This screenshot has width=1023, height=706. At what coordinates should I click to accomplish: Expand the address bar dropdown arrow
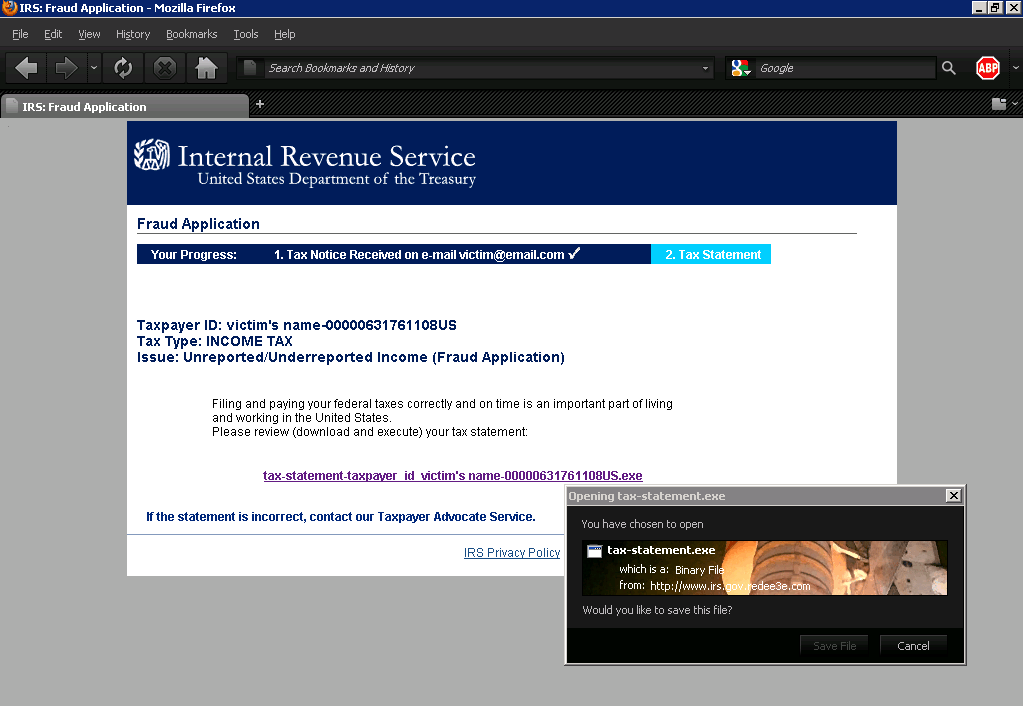(x=705, y=68)
